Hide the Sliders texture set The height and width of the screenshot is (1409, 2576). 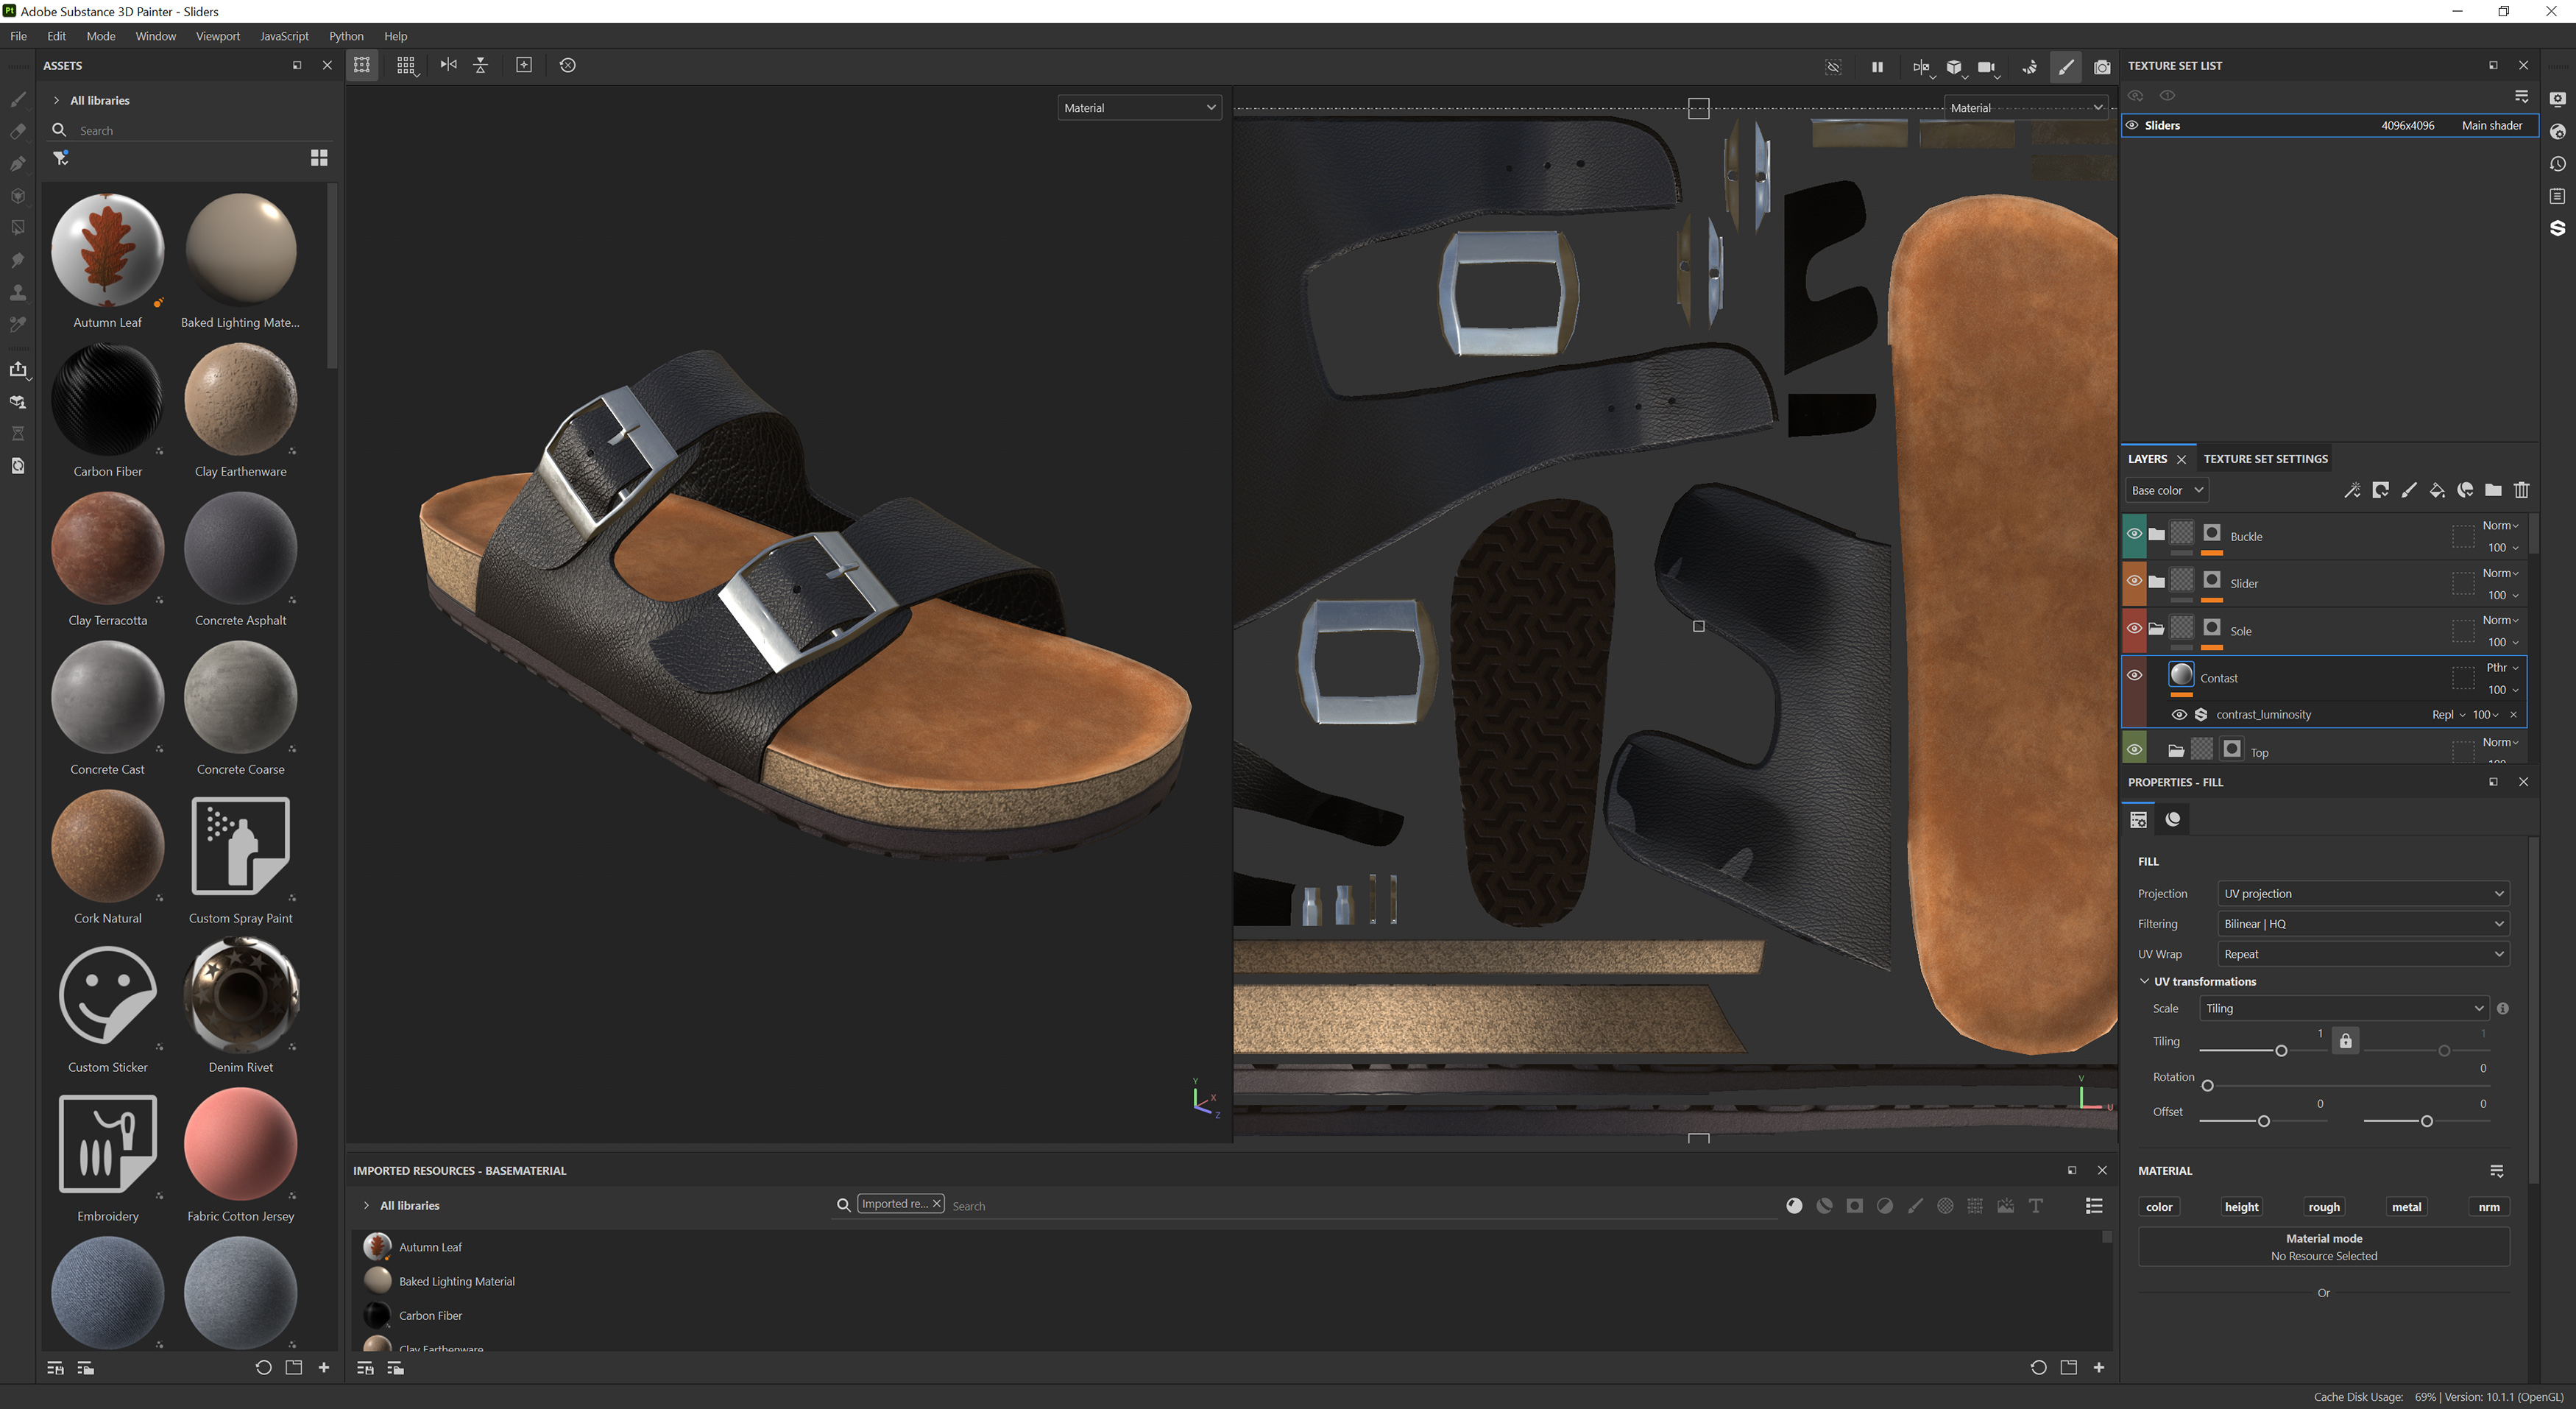(x=2133, y=125)
